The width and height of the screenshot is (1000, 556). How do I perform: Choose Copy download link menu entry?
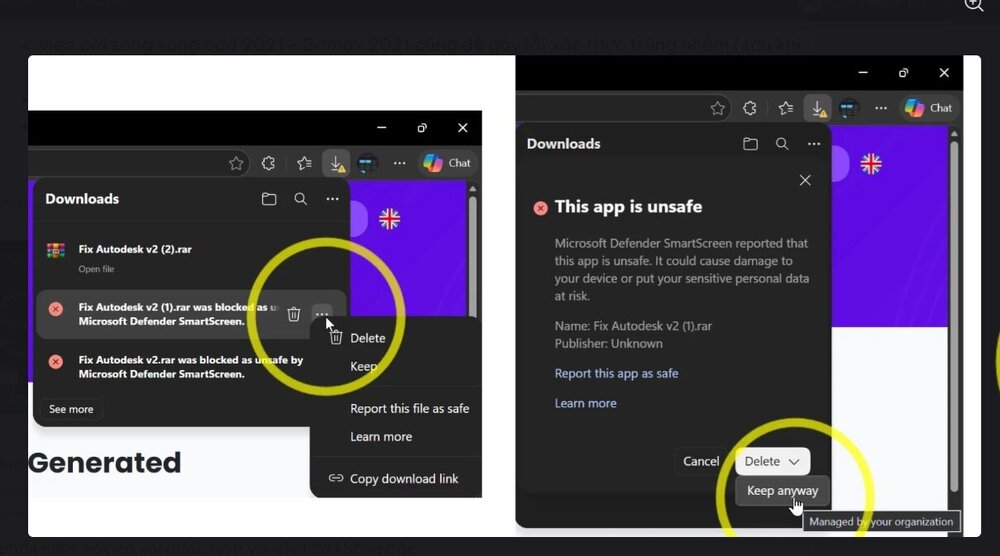point(403,479)
